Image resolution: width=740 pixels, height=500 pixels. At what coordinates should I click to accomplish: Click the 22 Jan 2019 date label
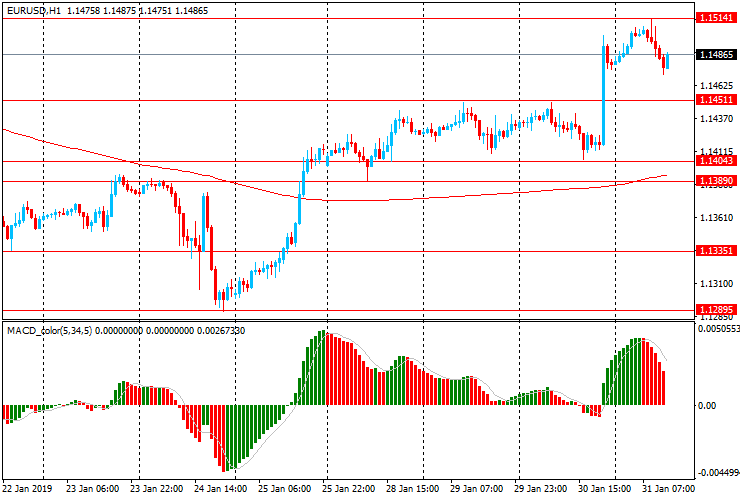coord(28,489)
